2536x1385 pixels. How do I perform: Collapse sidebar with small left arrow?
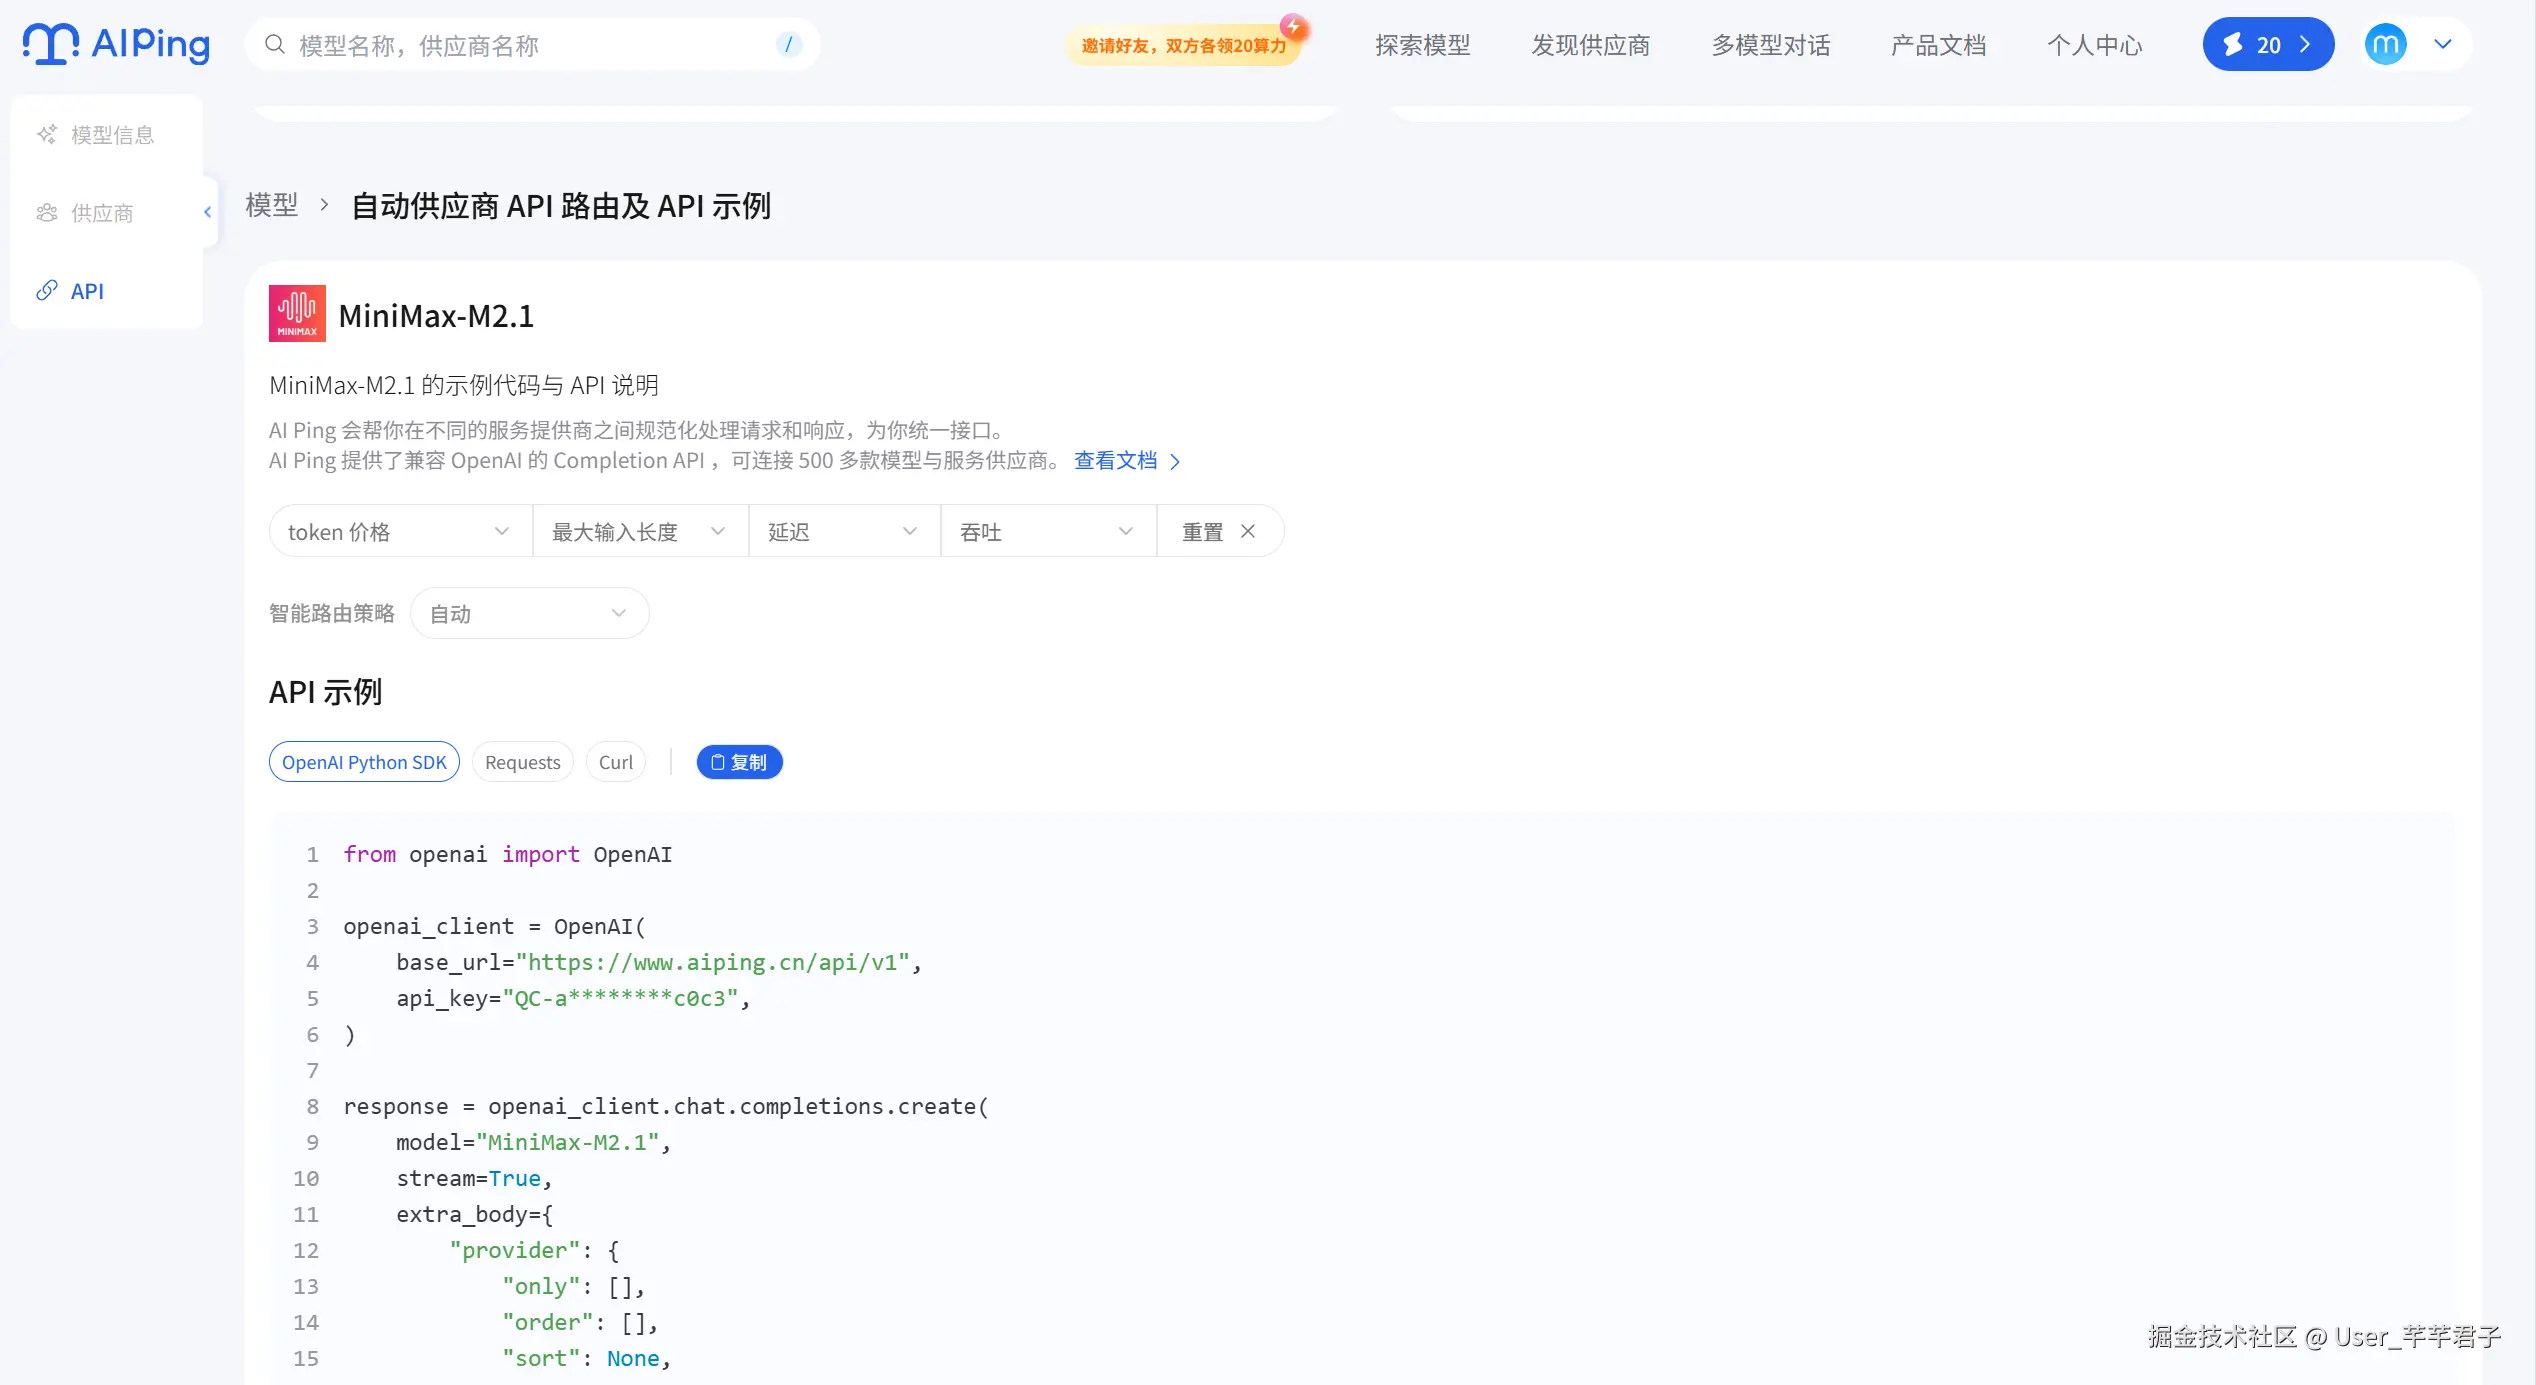(208, 212)
